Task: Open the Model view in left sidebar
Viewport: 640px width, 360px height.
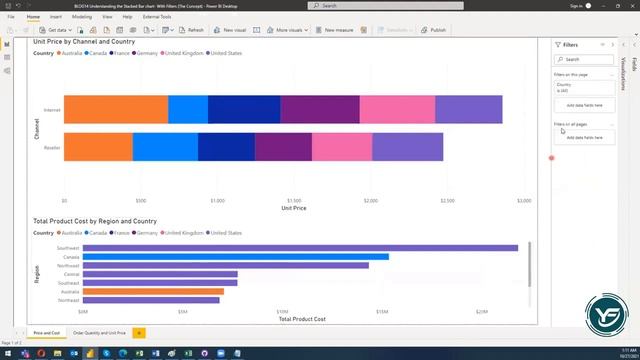Action: (x=7, y=71)
